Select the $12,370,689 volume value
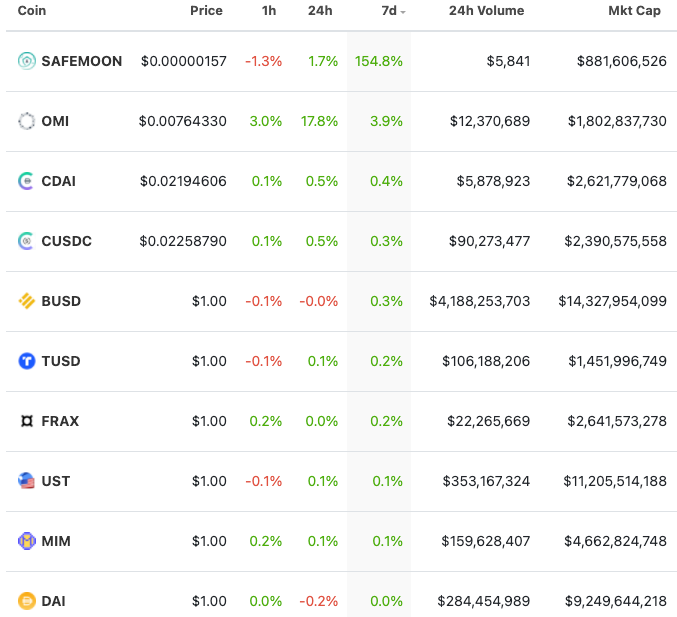This screenshot has width=677, height=617. [x=490, y=121]
